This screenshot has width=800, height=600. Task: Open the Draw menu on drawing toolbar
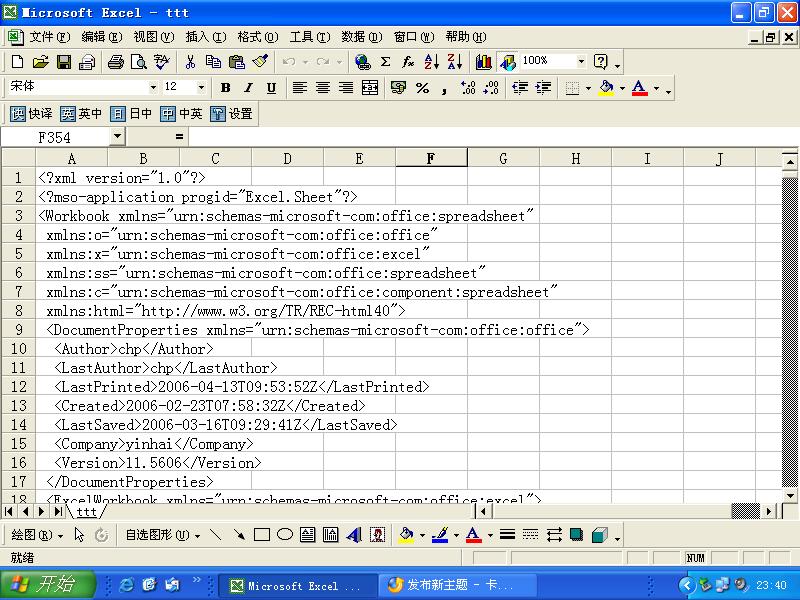coord(37,535)
